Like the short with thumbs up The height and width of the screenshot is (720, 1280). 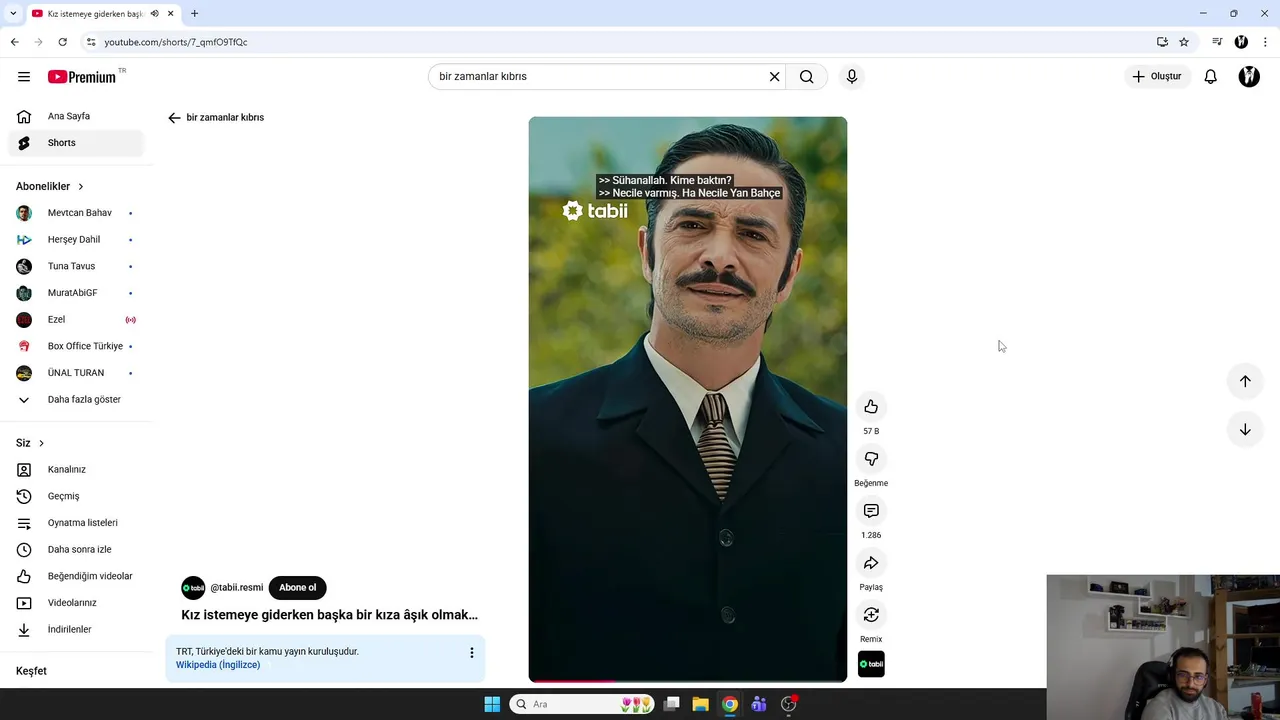871,406
